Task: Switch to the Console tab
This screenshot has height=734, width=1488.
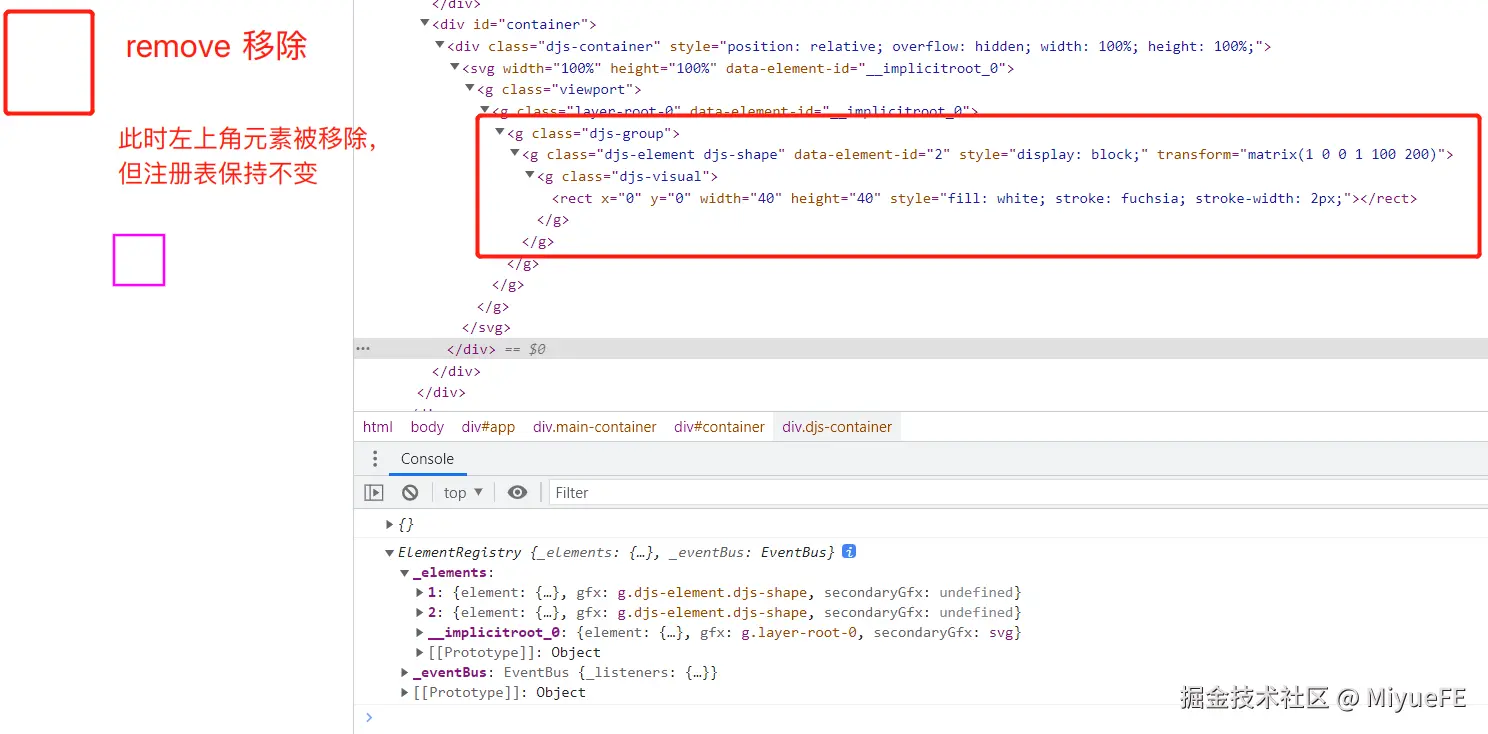Action: coord(427,459)
